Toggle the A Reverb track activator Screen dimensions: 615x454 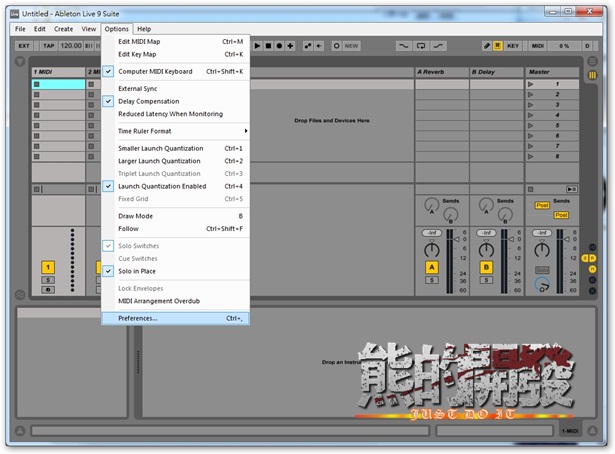point(431,267)
